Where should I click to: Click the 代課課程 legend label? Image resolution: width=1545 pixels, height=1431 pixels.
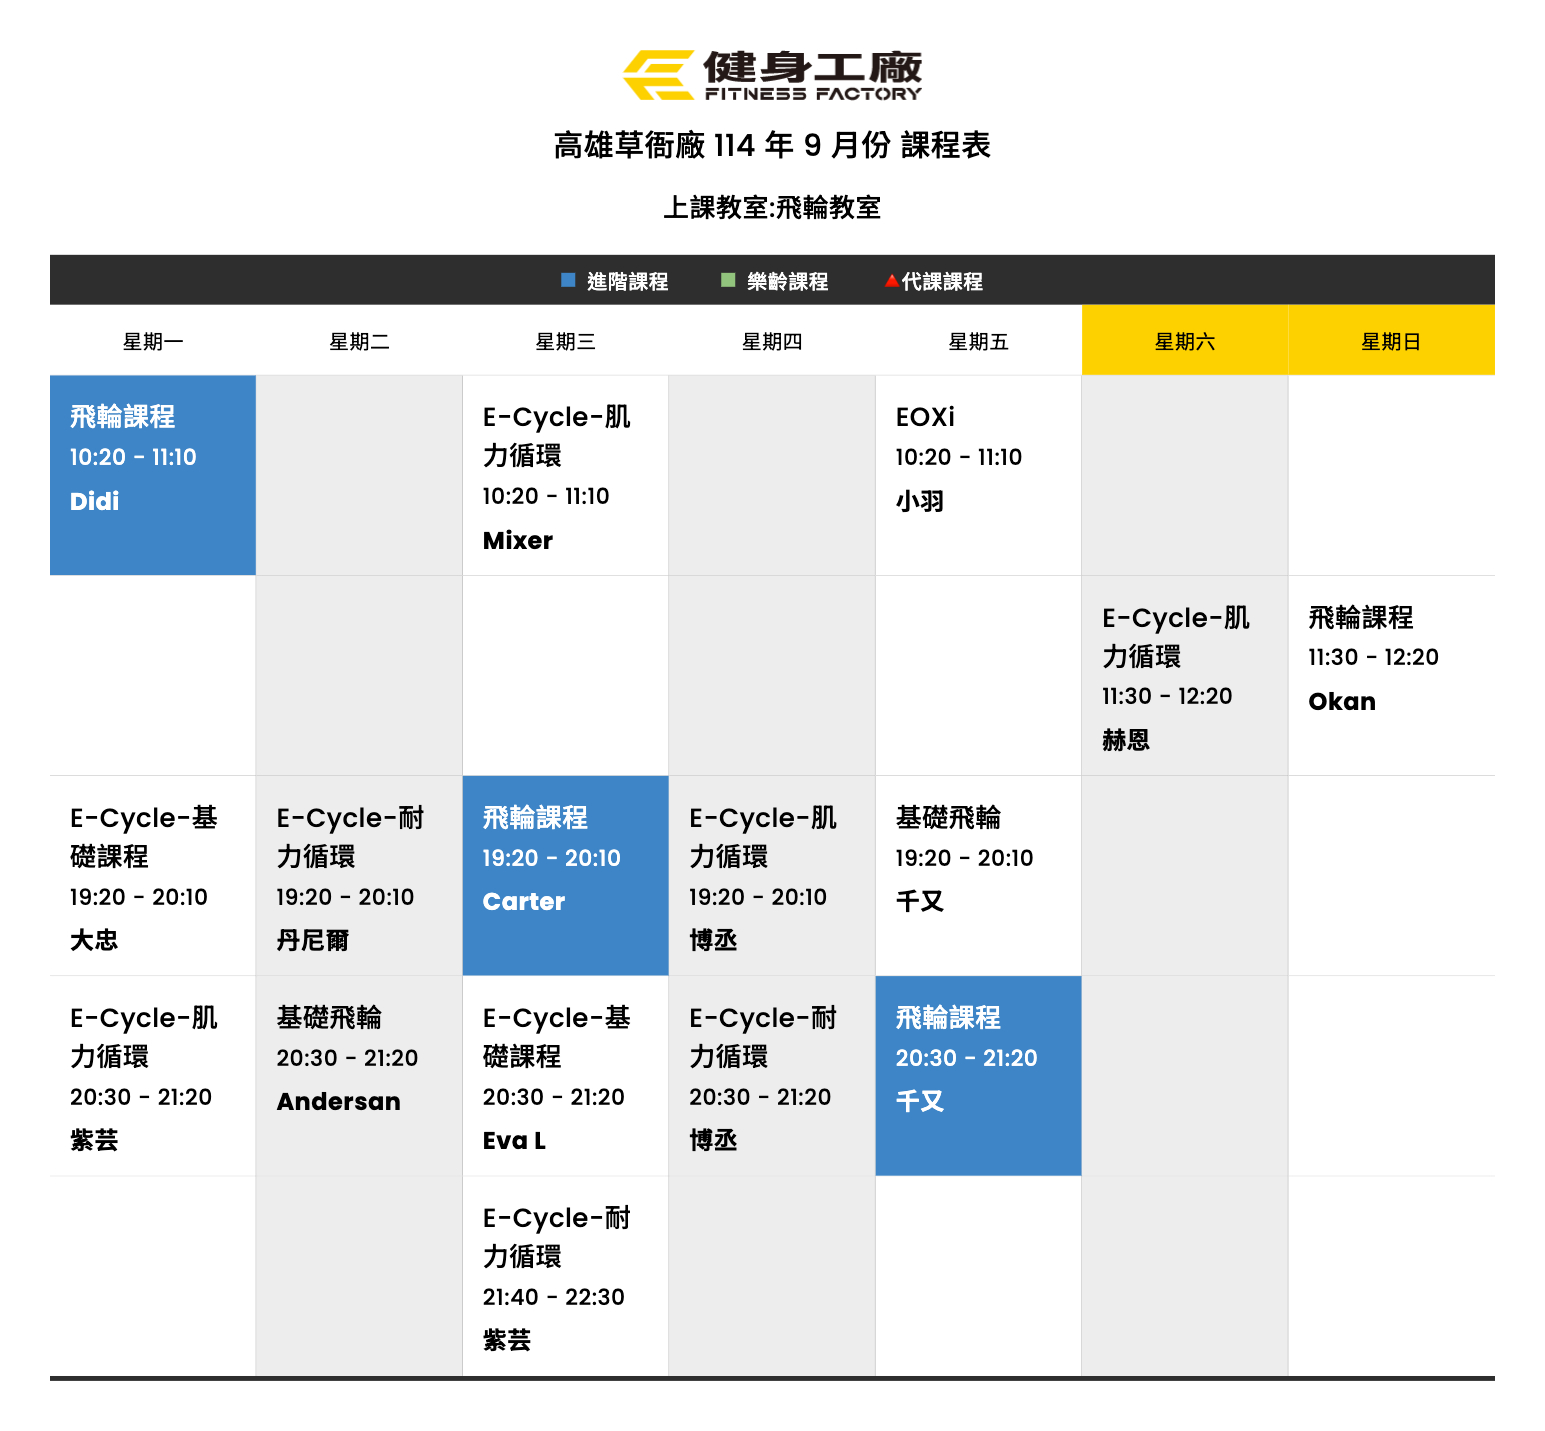pyautogui.click(x=942, y=281)
